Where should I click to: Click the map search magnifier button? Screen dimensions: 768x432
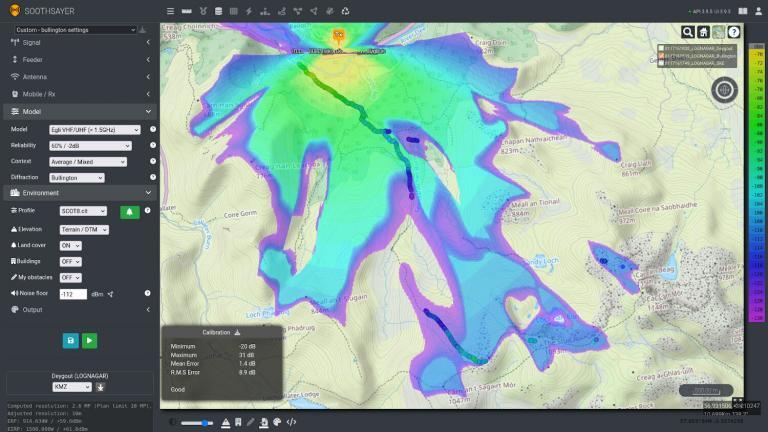(688, 32)
